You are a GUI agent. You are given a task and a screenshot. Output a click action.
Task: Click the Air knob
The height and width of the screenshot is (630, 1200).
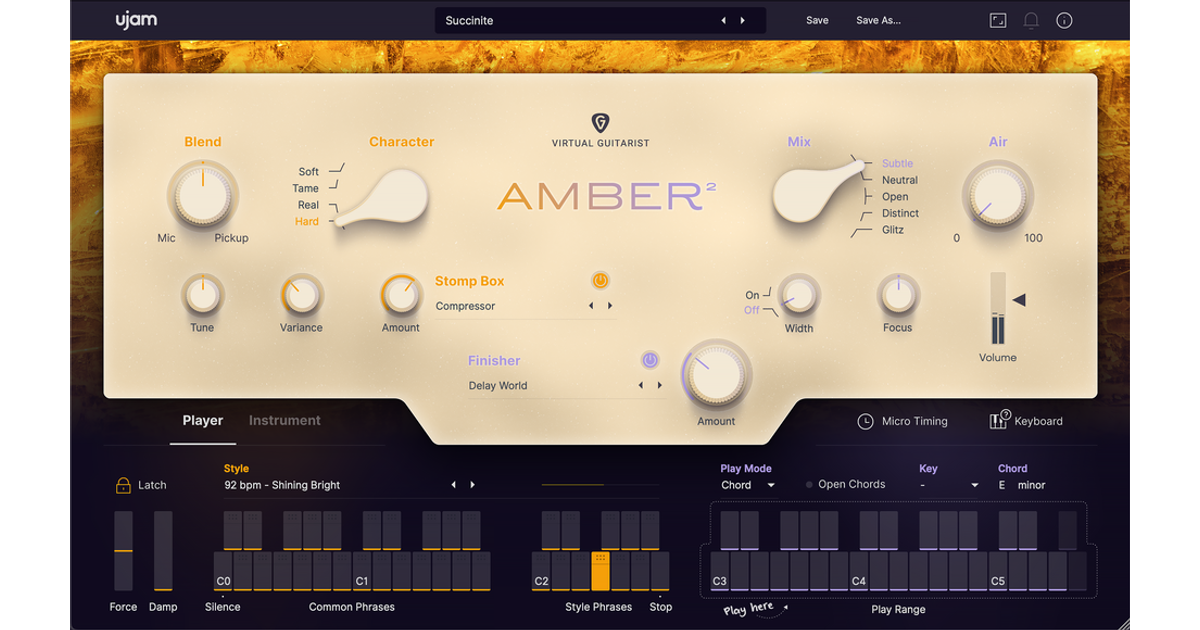click(x=997, y=195)
